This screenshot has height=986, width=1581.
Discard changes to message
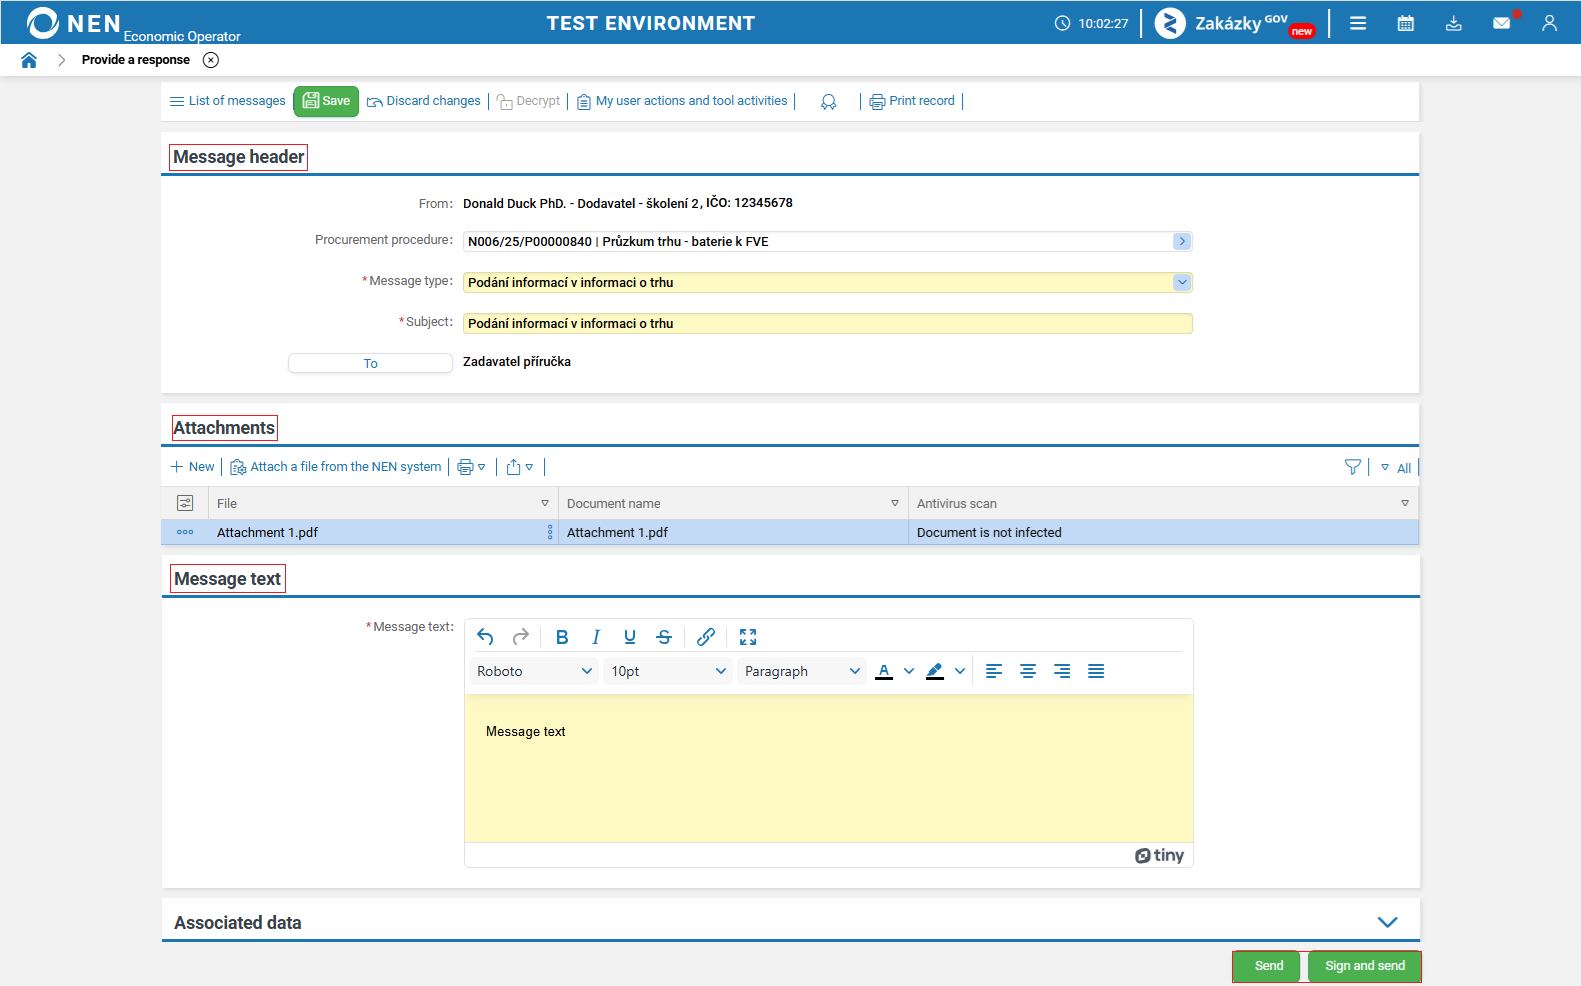pyautogui.click(x=424, y=101)
